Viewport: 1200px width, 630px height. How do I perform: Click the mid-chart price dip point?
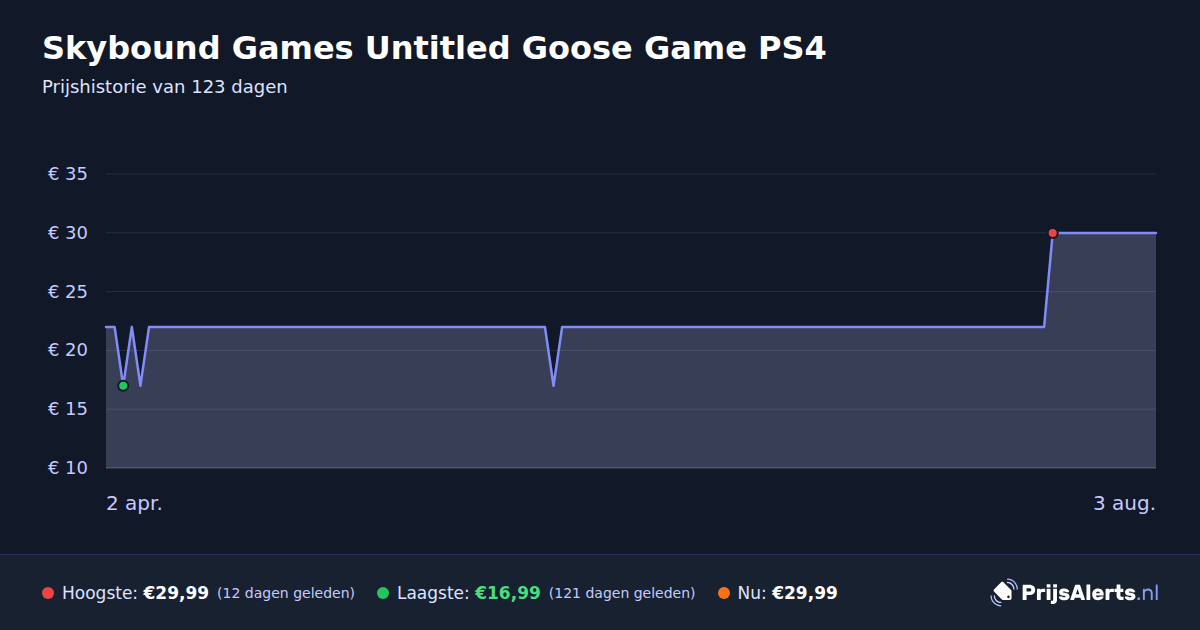click(553, 385)
